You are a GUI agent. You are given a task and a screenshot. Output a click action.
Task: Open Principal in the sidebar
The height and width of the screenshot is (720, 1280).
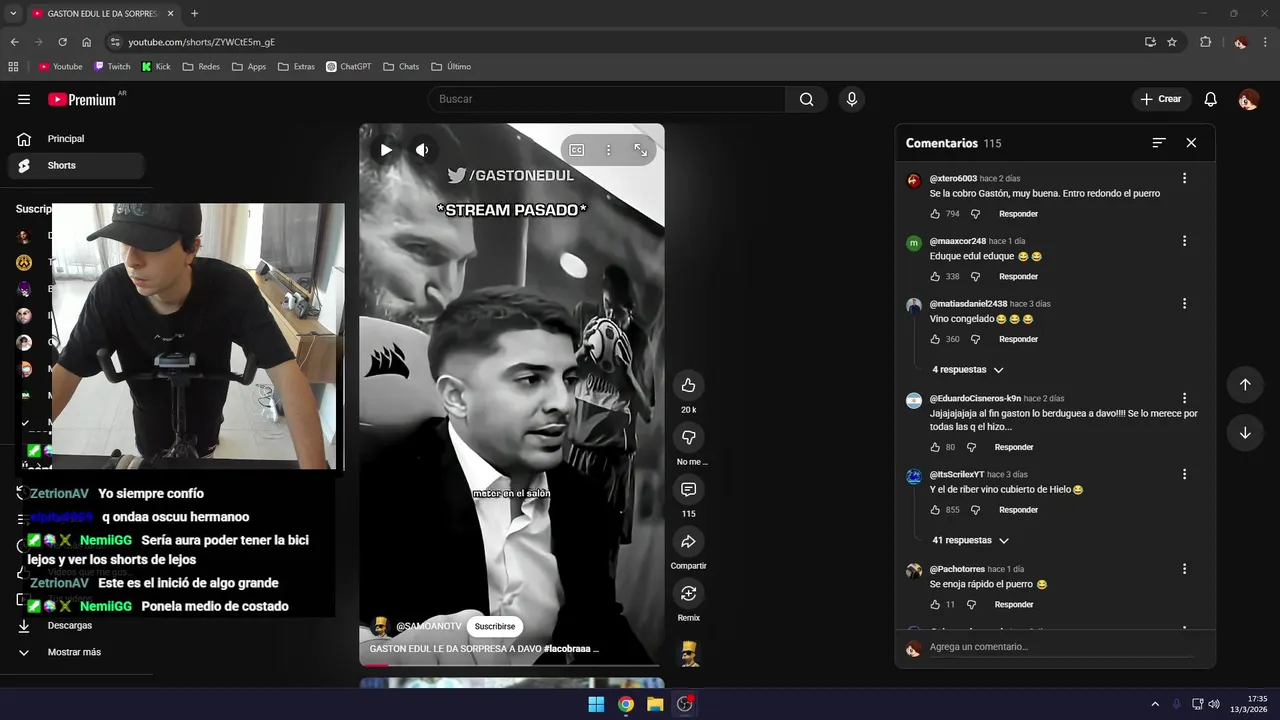coord(76,139)
